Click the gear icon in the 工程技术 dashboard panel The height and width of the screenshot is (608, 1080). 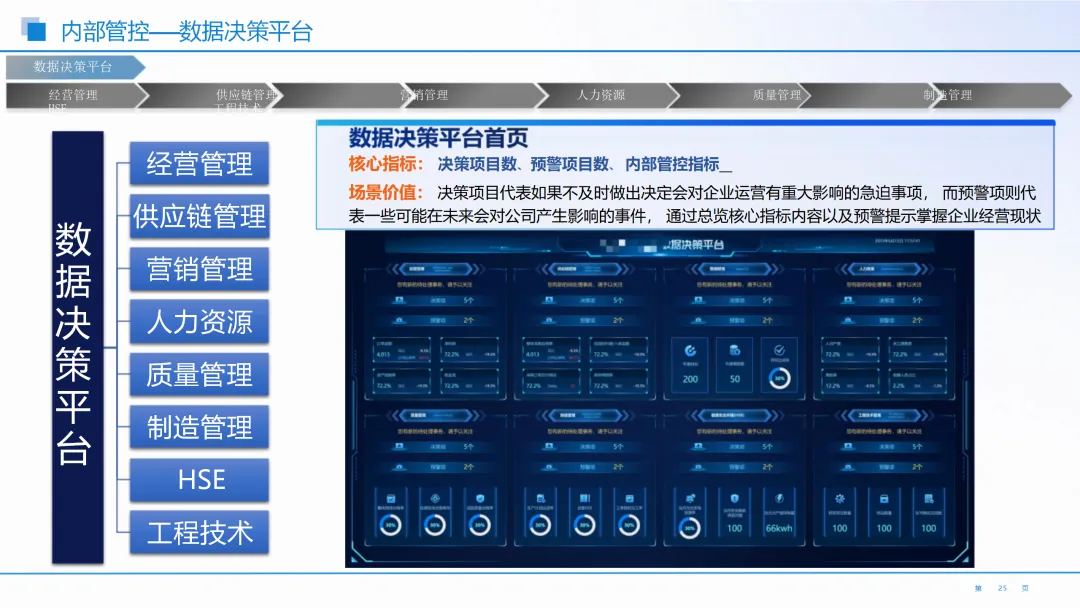click(x=840, y=499)
